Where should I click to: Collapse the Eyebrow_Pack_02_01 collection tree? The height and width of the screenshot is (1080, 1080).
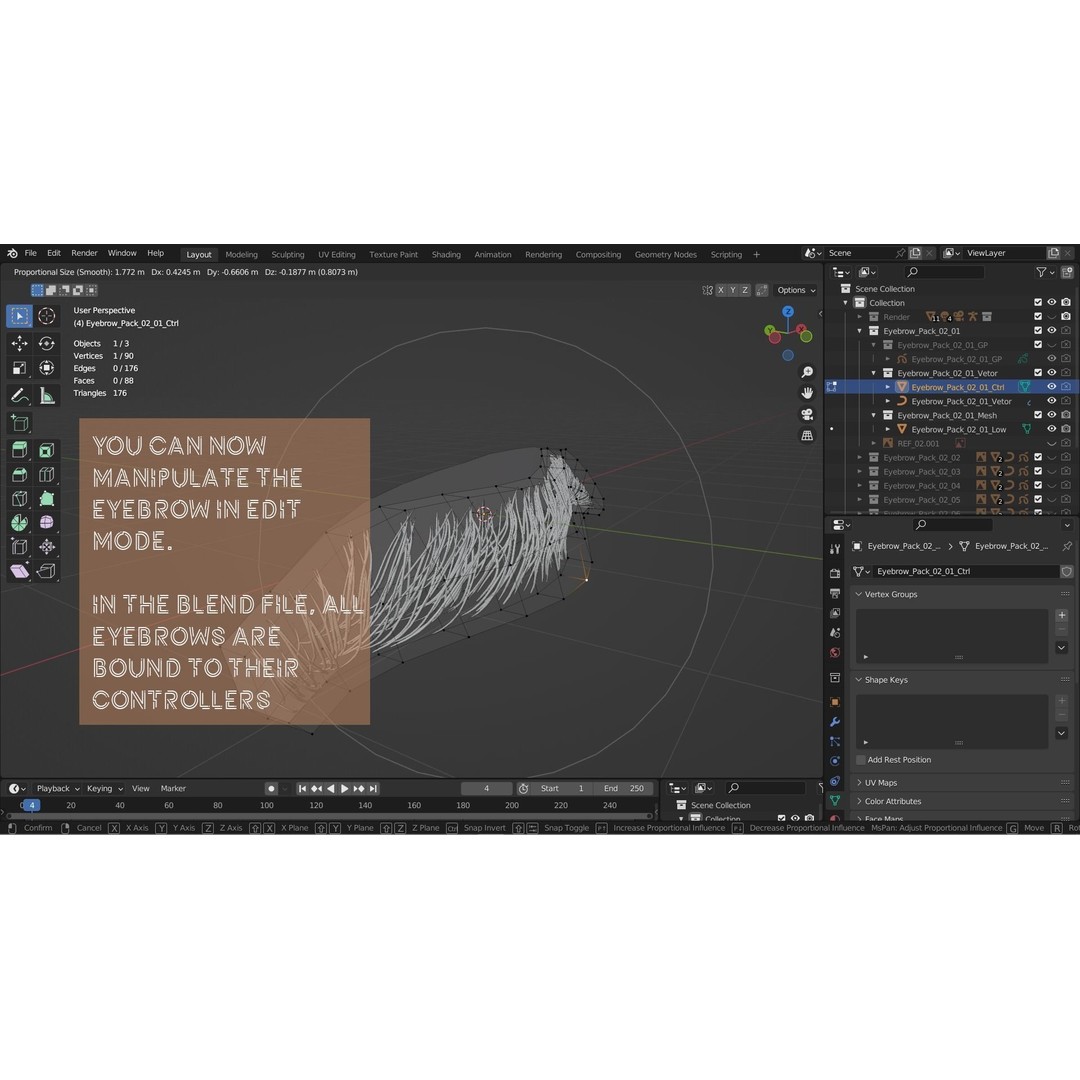click(x=860, y=331)
